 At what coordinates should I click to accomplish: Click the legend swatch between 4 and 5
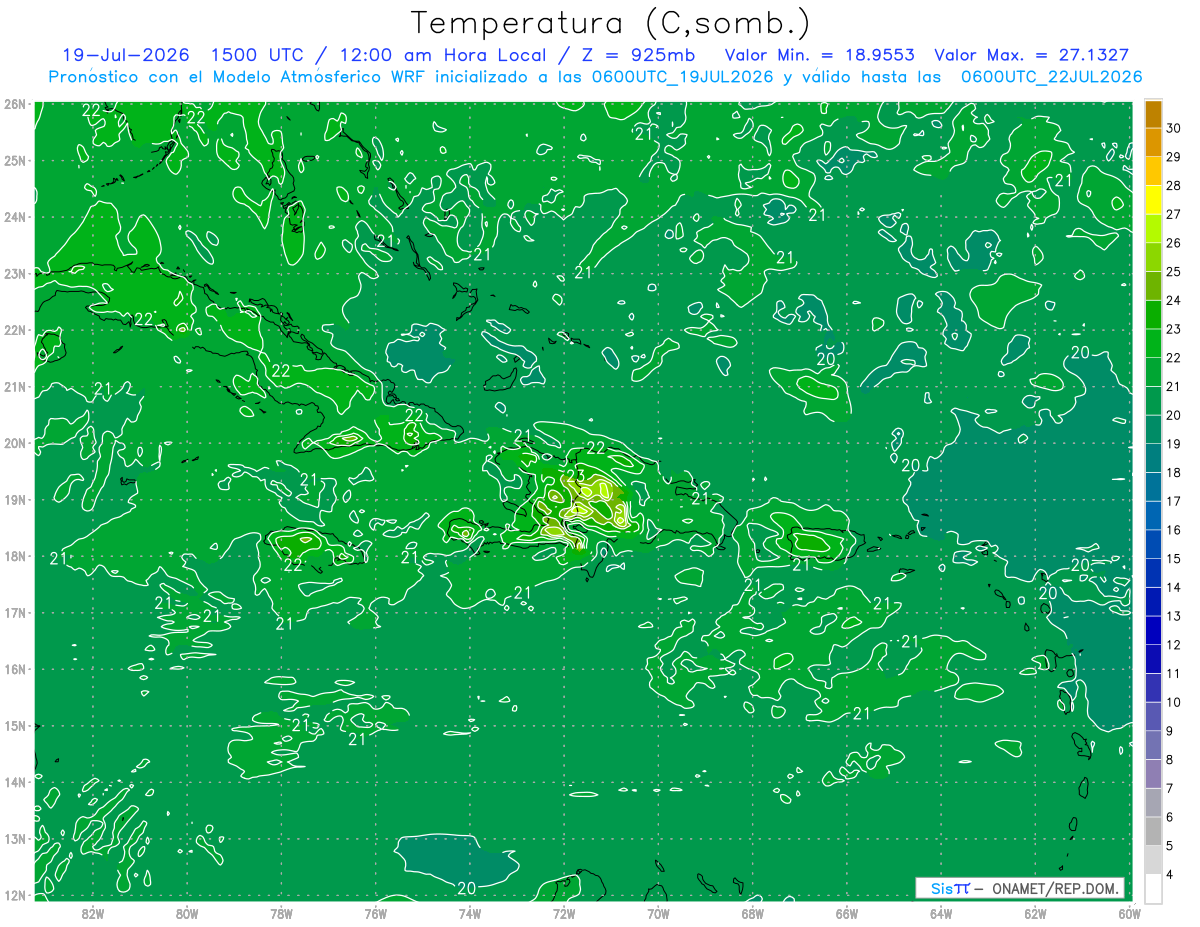1153,859
